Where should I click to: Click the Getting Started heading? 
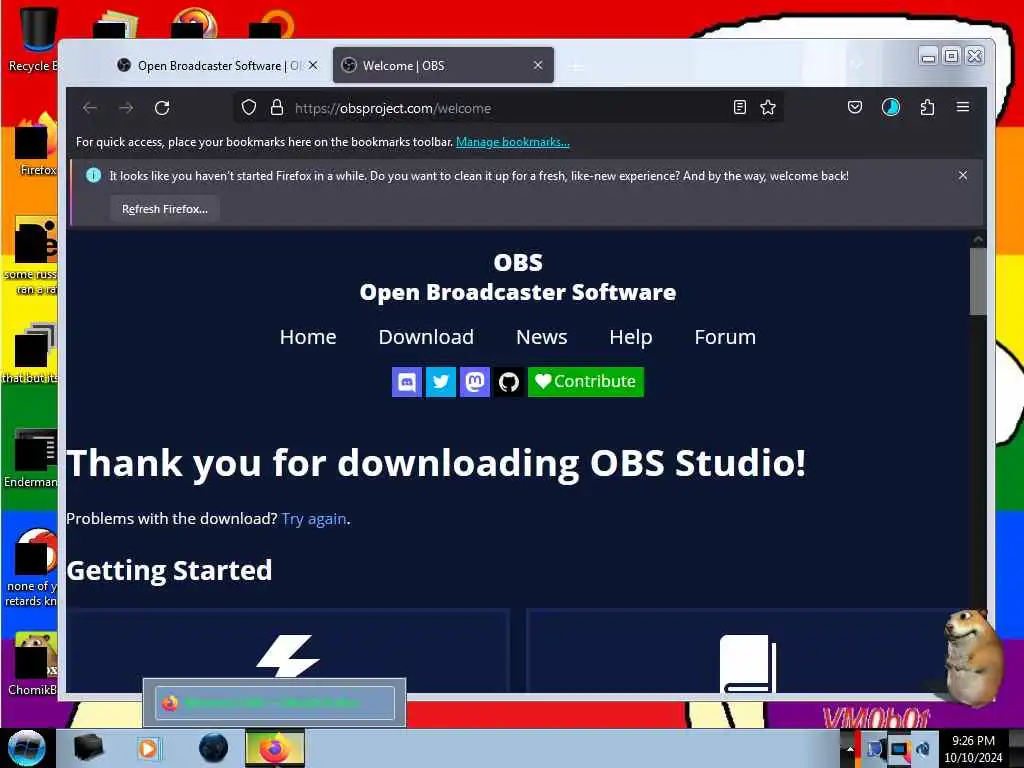169,570
